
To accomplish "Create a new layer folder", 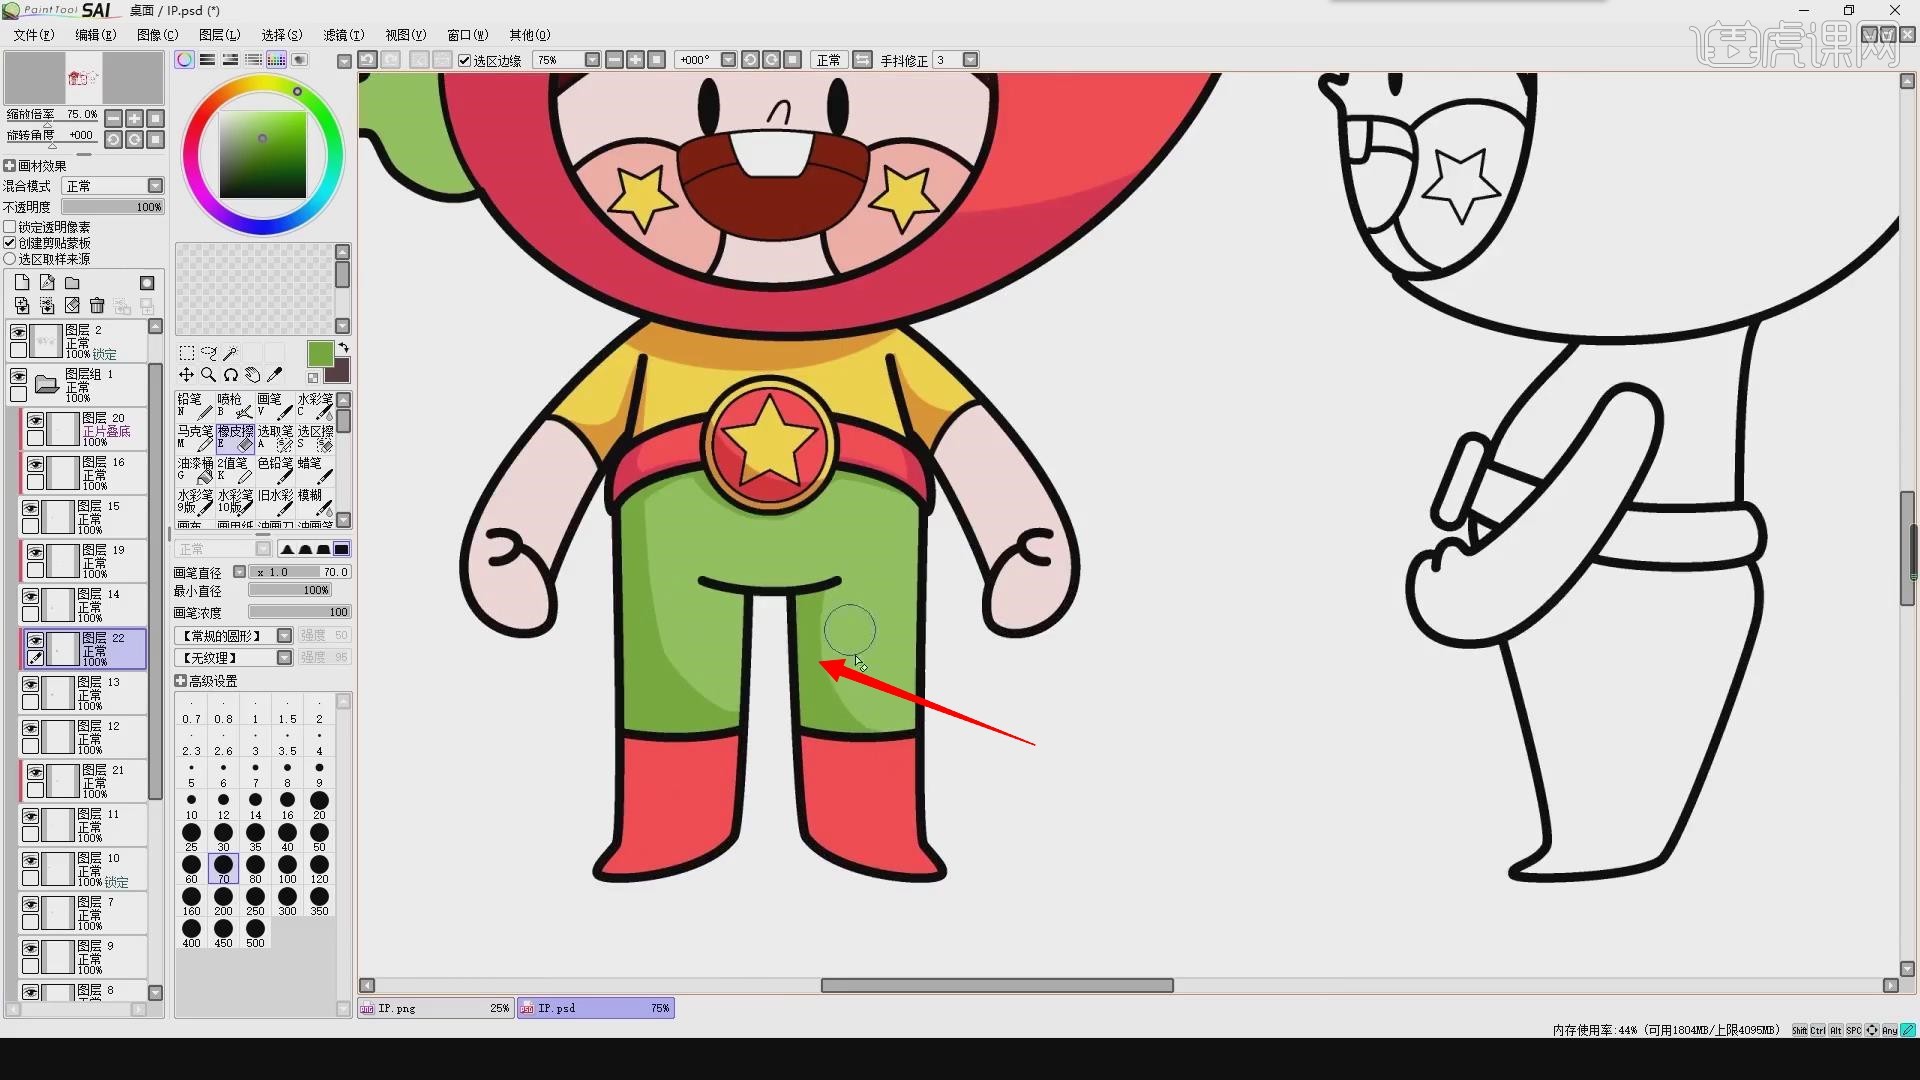I will 72,283.
